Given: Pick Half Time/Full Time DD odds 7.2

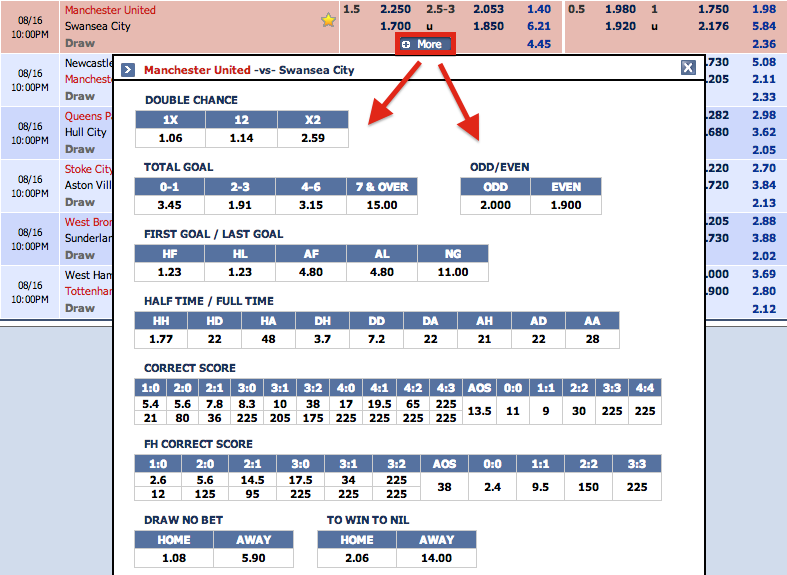Looking at the screenshot, I should pos(376,339).
